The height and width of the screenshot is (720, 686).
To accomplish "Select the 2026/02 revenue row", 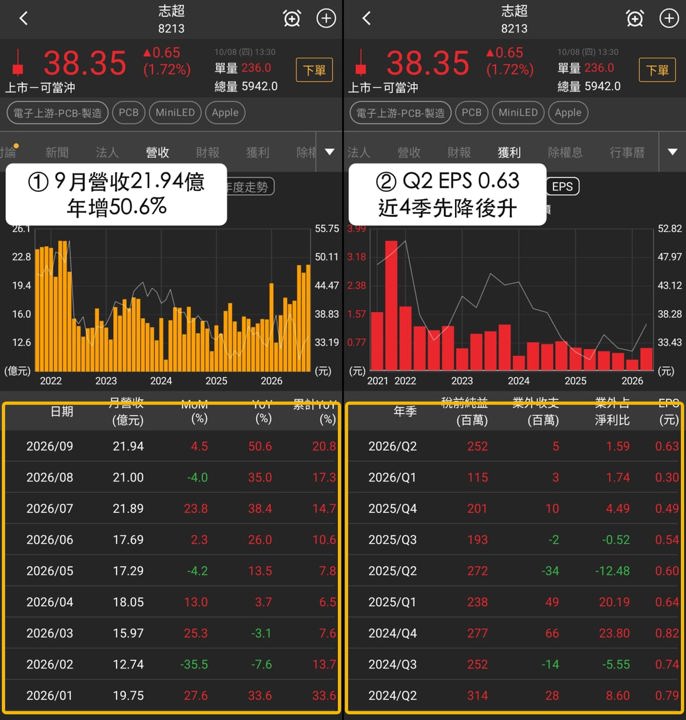I will [171, 664].
